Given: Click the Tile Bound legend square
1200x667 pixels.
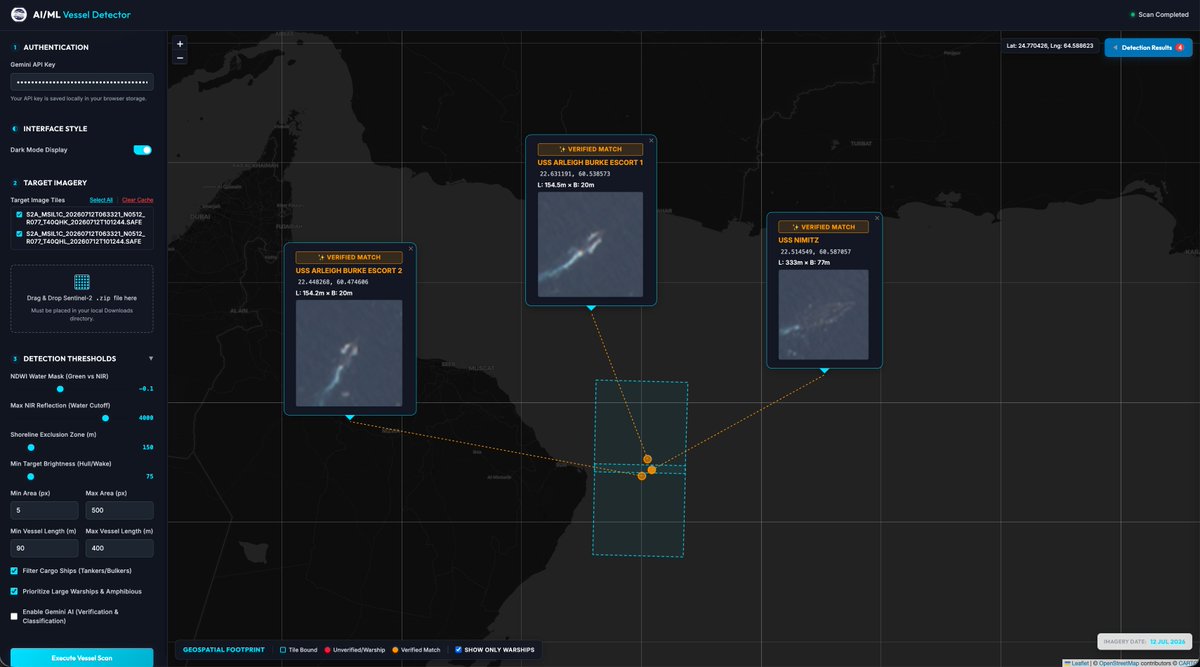Looking at the screenshot, I should (282, 650).
